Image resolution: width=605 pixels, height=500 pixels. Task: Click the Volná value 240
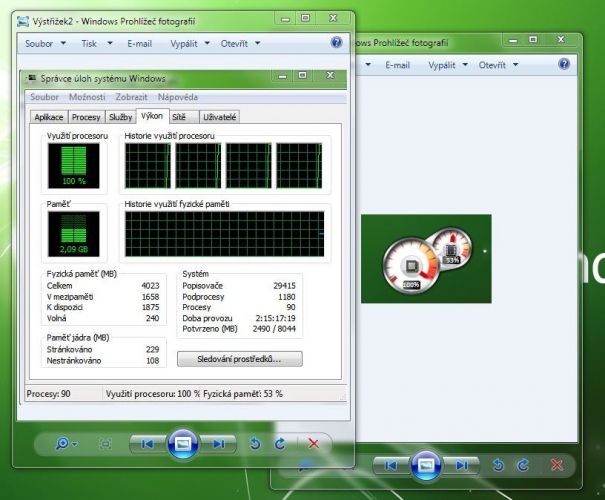[x=152, y=318]
